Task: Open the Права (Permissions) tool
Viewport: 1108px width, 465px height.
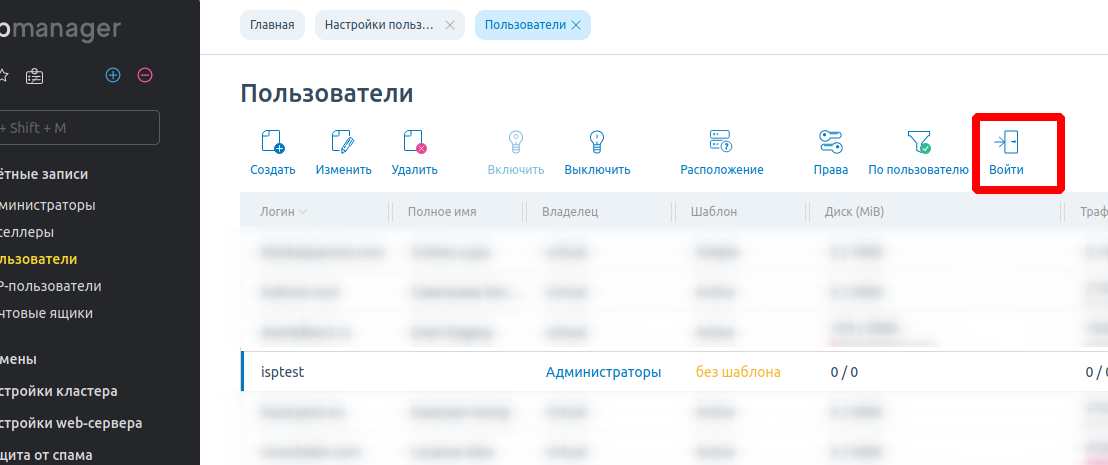Action: point(830,142)
